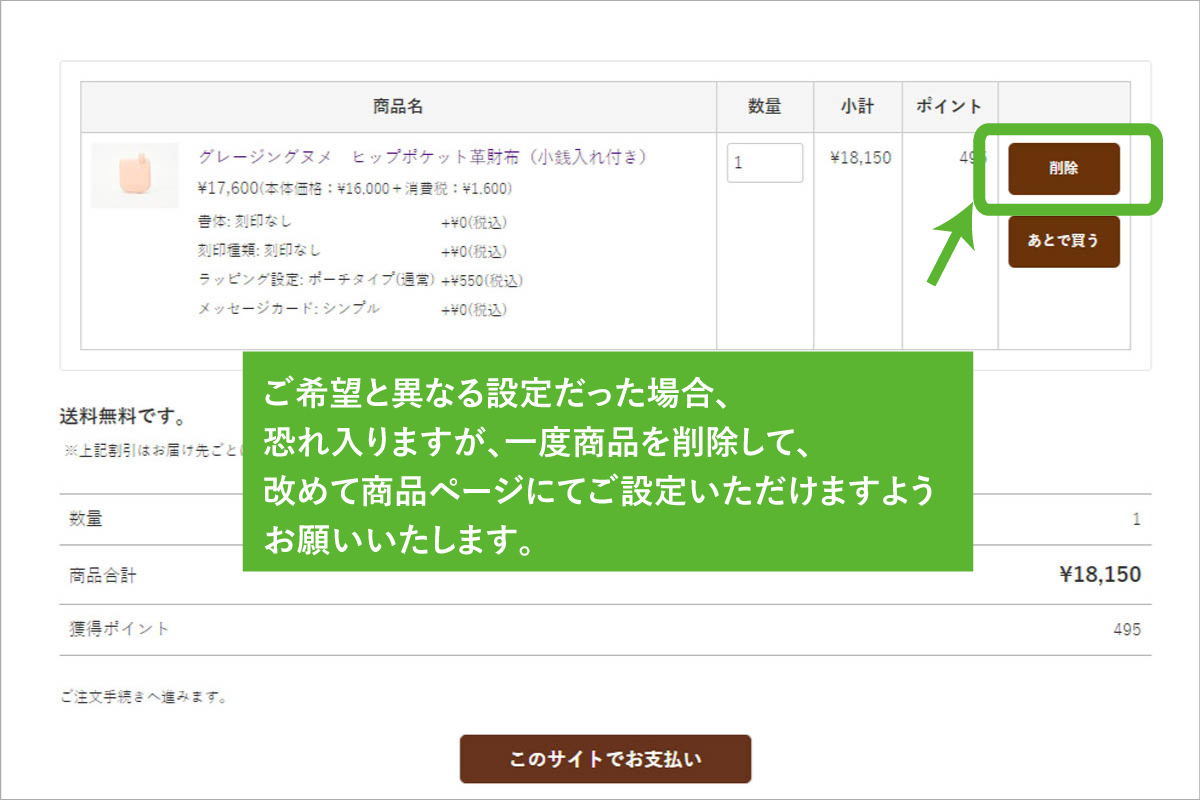Click the このサイトでお支払い checkout button

605,759
